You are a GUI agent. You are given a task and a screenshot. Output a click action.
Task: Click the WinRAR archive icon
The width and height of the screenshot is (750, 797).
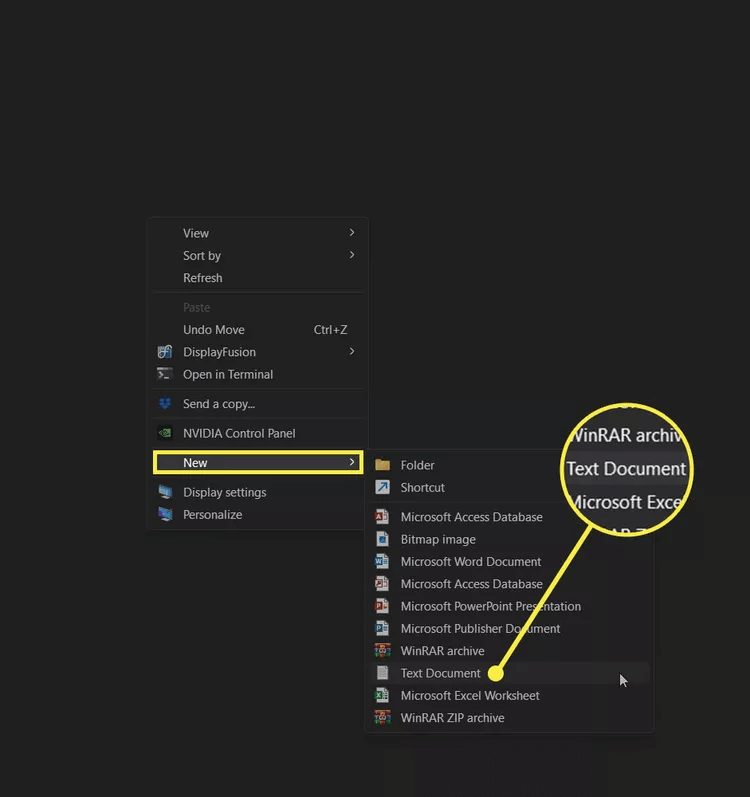tap(382, 651)
